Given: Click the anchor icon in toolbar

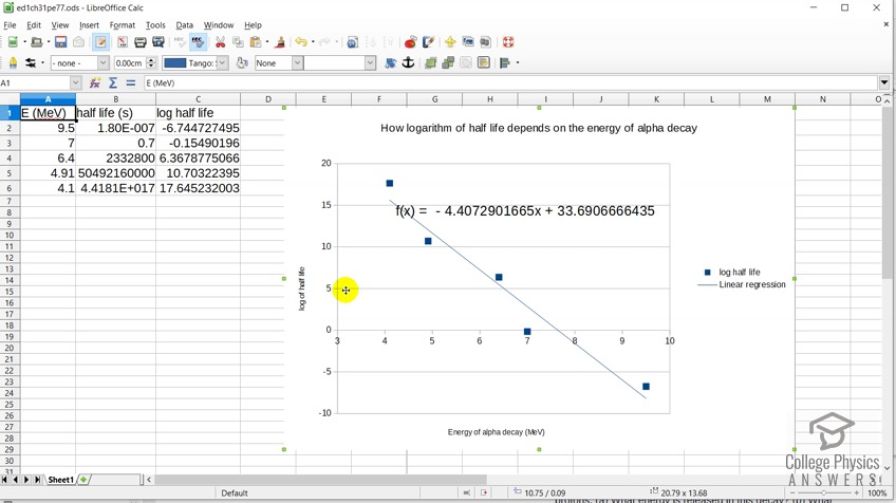Looking at the screenshot, I should click(x=407, y=63).
